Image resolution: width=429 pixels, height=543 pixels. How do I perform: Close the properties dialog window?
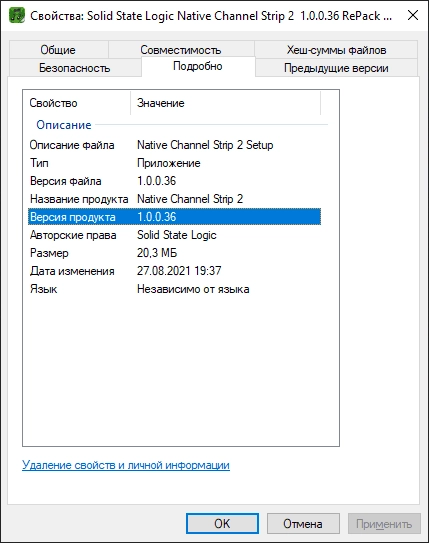coord(413,15)
